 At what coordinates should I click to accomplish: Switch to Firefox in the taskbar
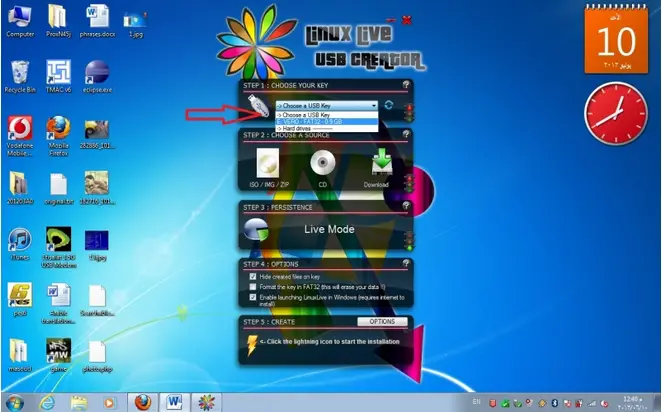click(143, 403)
